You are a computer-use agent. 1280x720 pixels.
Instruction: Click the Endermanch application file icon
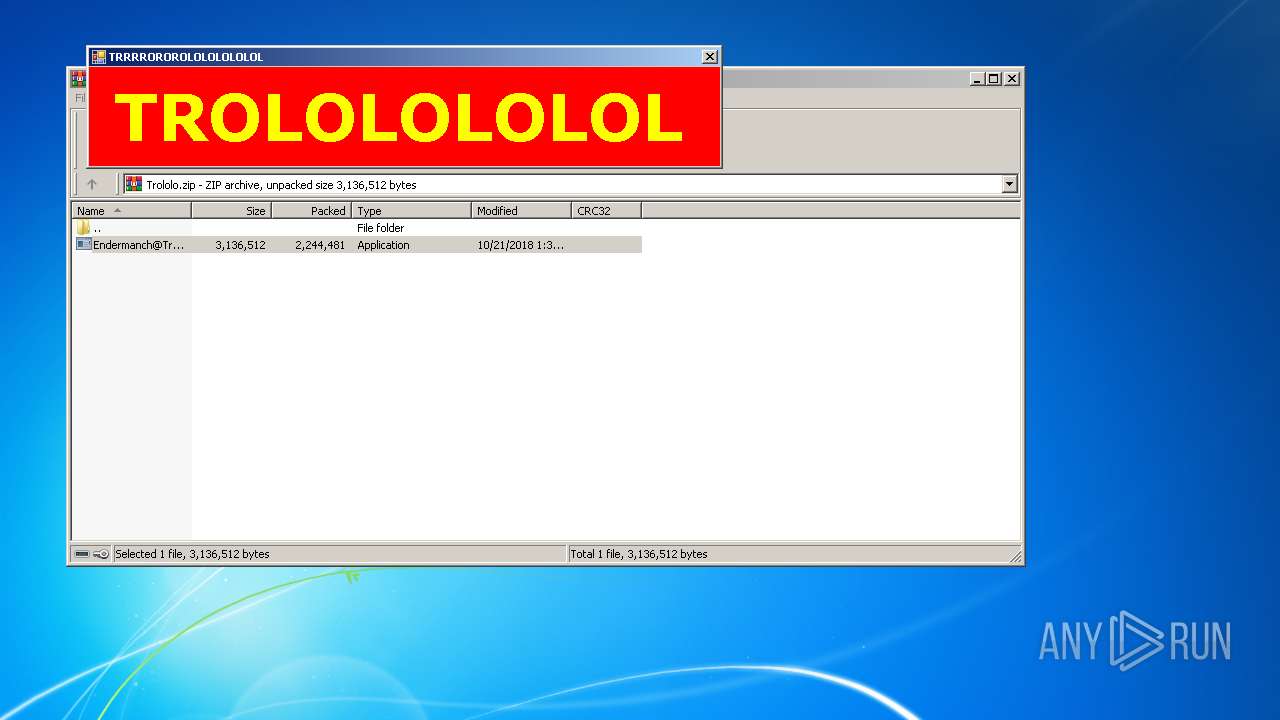[x=84, y=244]
